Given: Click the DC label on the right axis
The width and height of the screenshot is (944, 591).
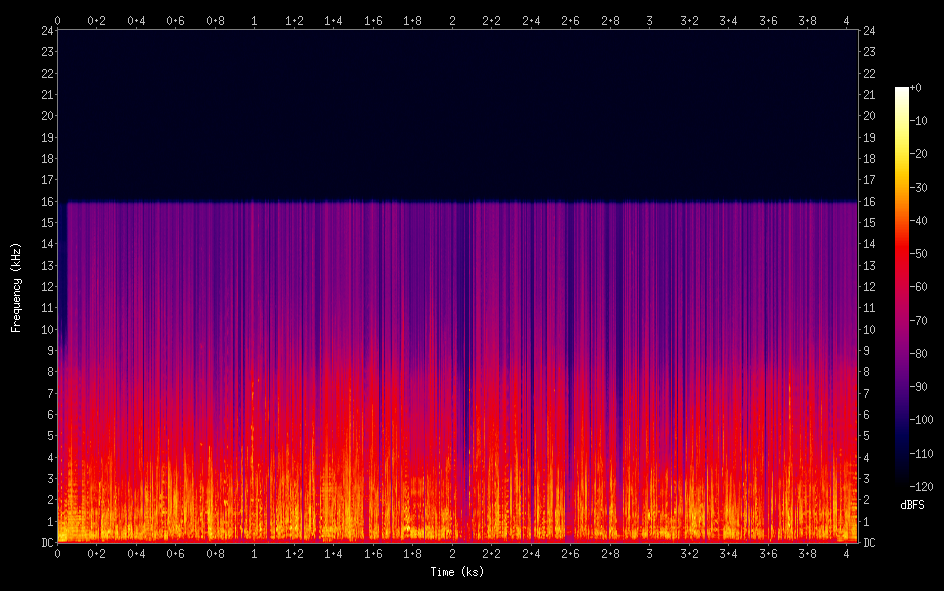Looking at the screenshot, I should tap(869, 543).
